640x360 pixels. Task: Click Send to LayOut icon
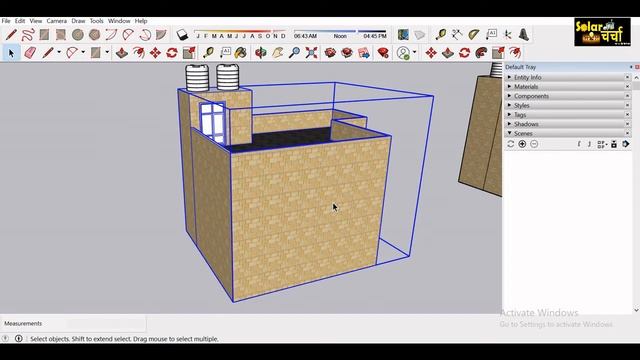coord(364,53)
